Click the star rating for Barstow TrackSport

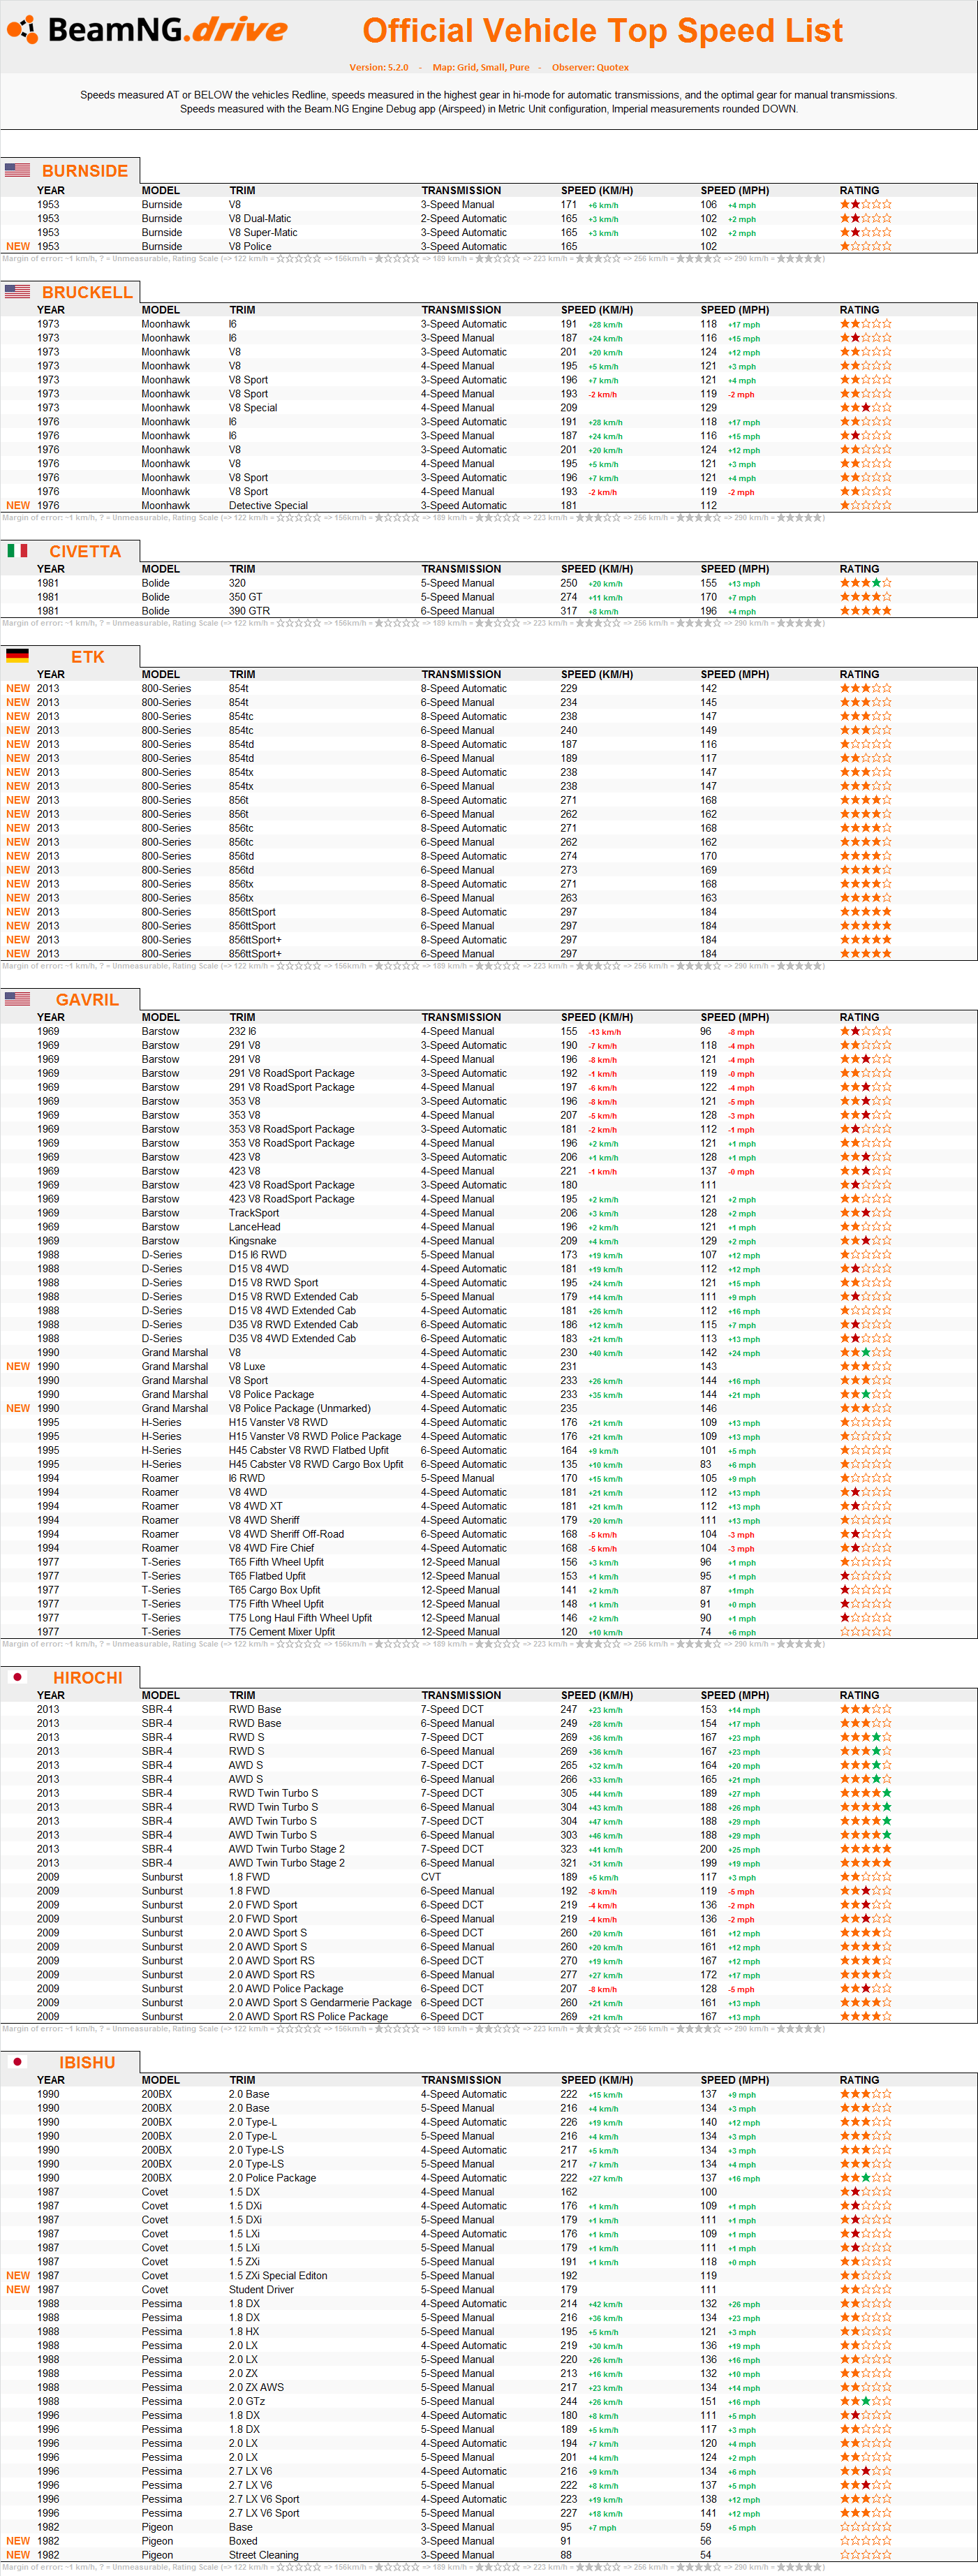[x=865, y=1213]
